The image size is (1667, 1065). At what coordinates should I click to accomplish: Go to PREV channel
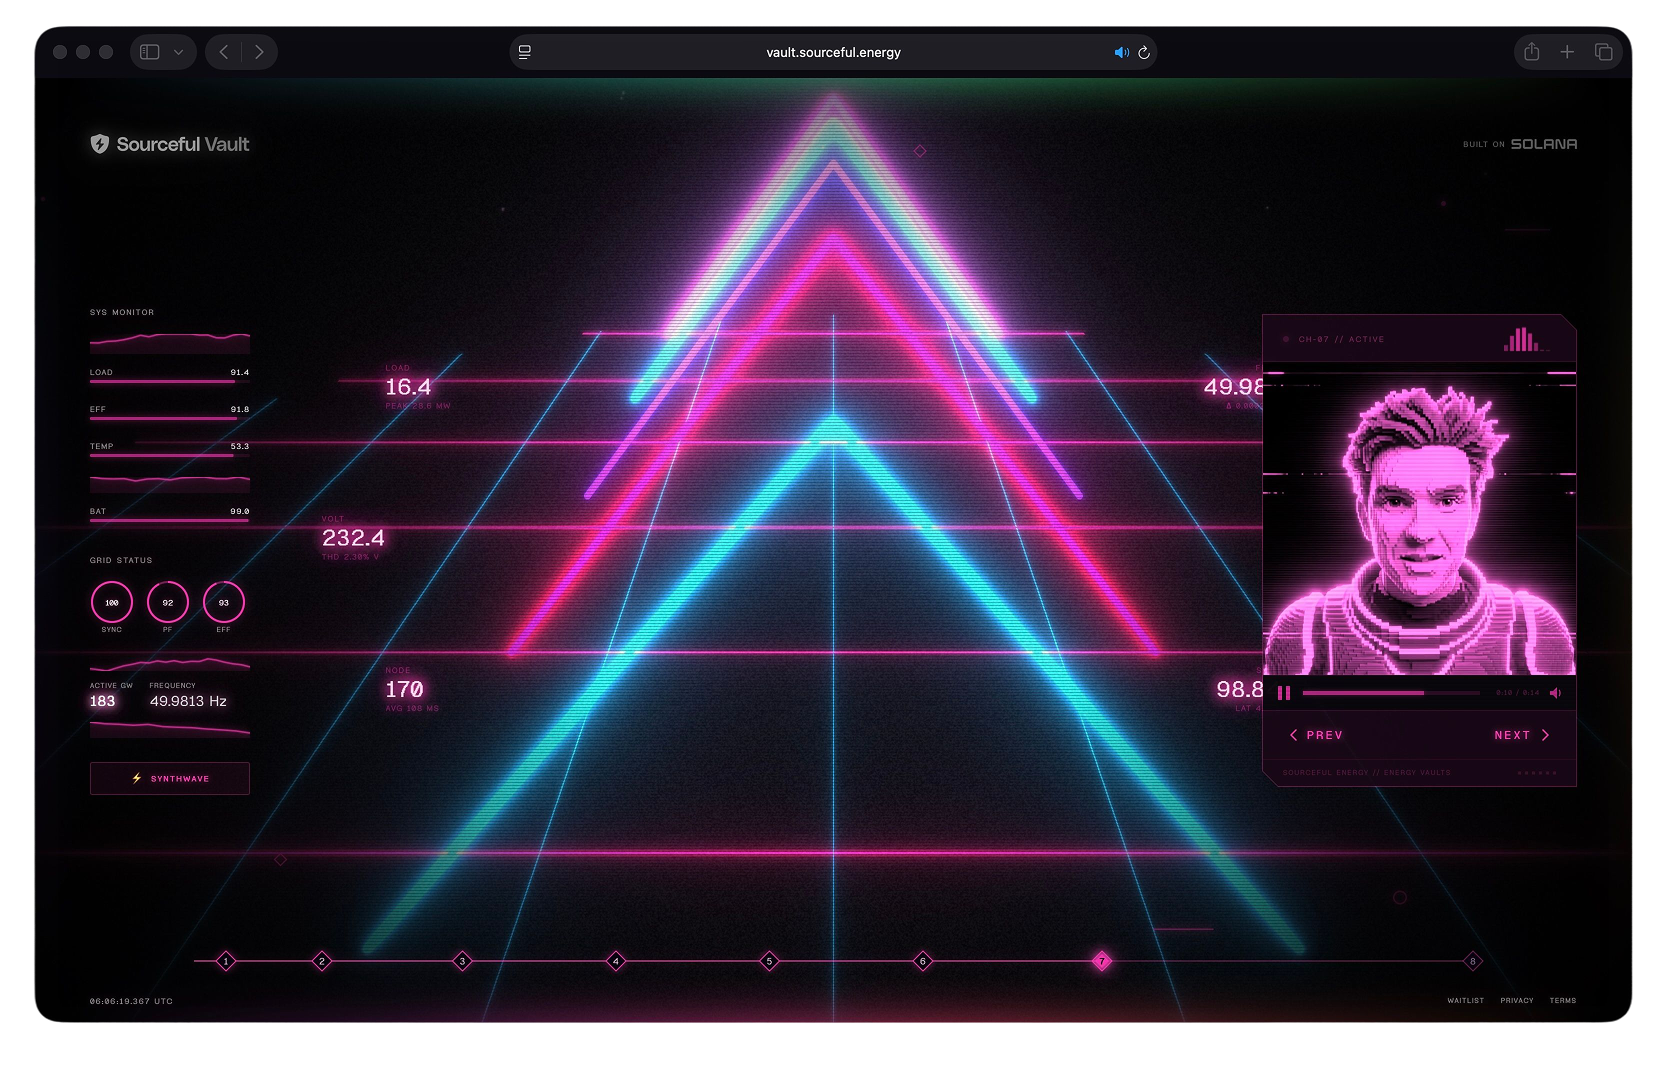(1316, 735)
